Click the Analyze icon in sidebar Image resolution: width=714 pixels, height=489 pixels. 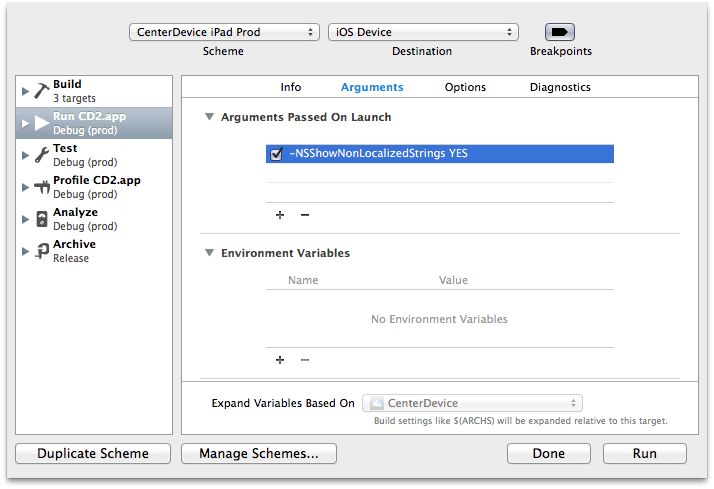42,219
